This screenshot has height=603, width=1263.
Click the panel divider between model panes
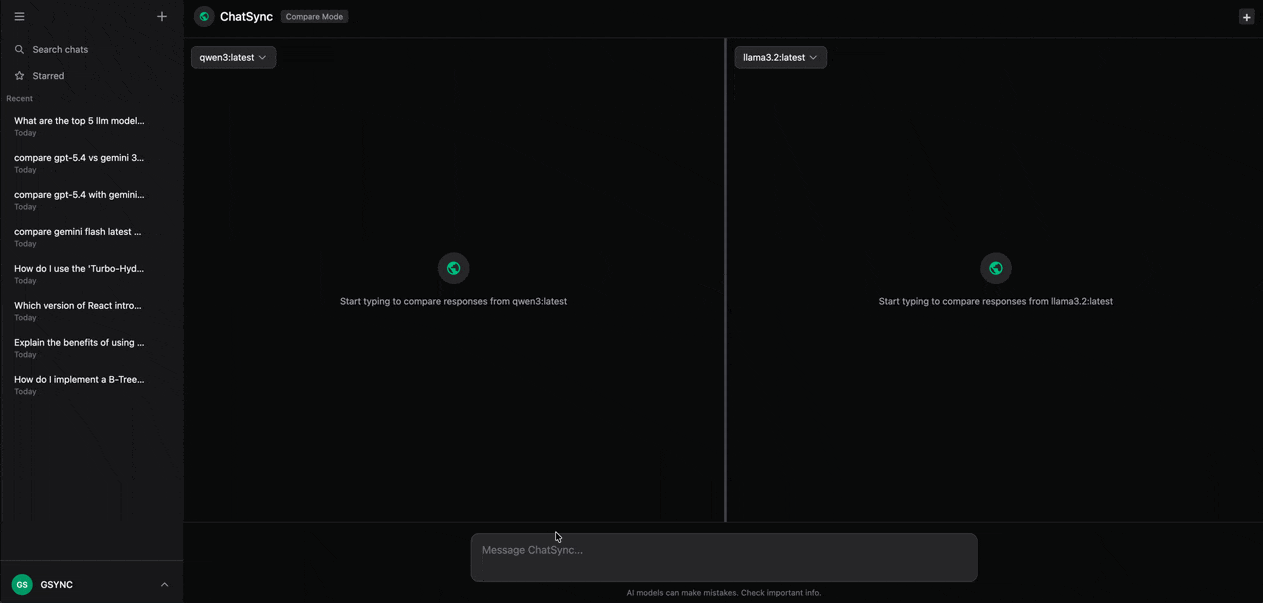(725, 280)
